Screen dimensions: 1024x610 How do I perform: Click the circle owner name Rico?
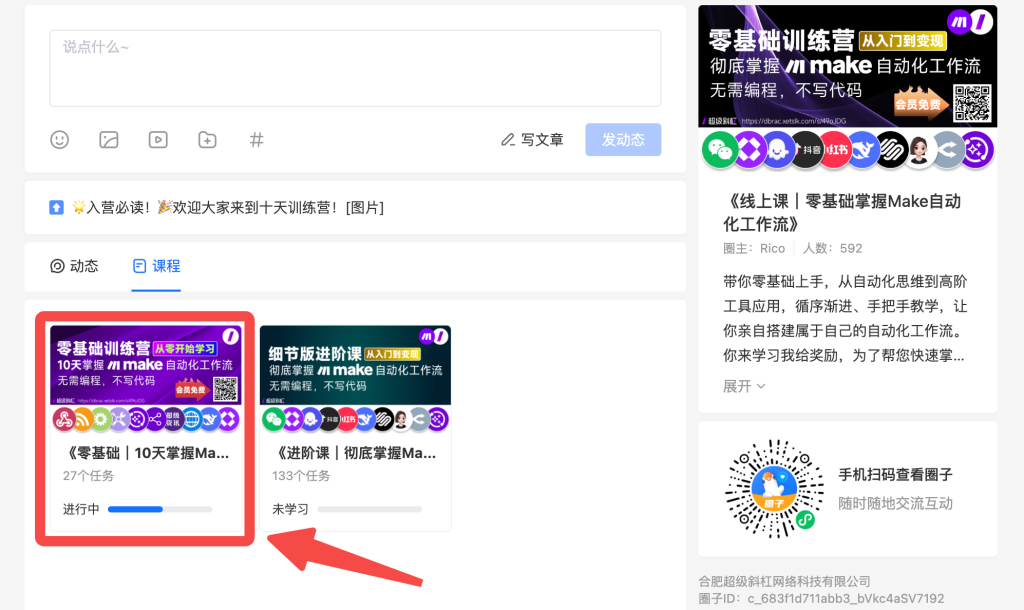coord(770,248)
